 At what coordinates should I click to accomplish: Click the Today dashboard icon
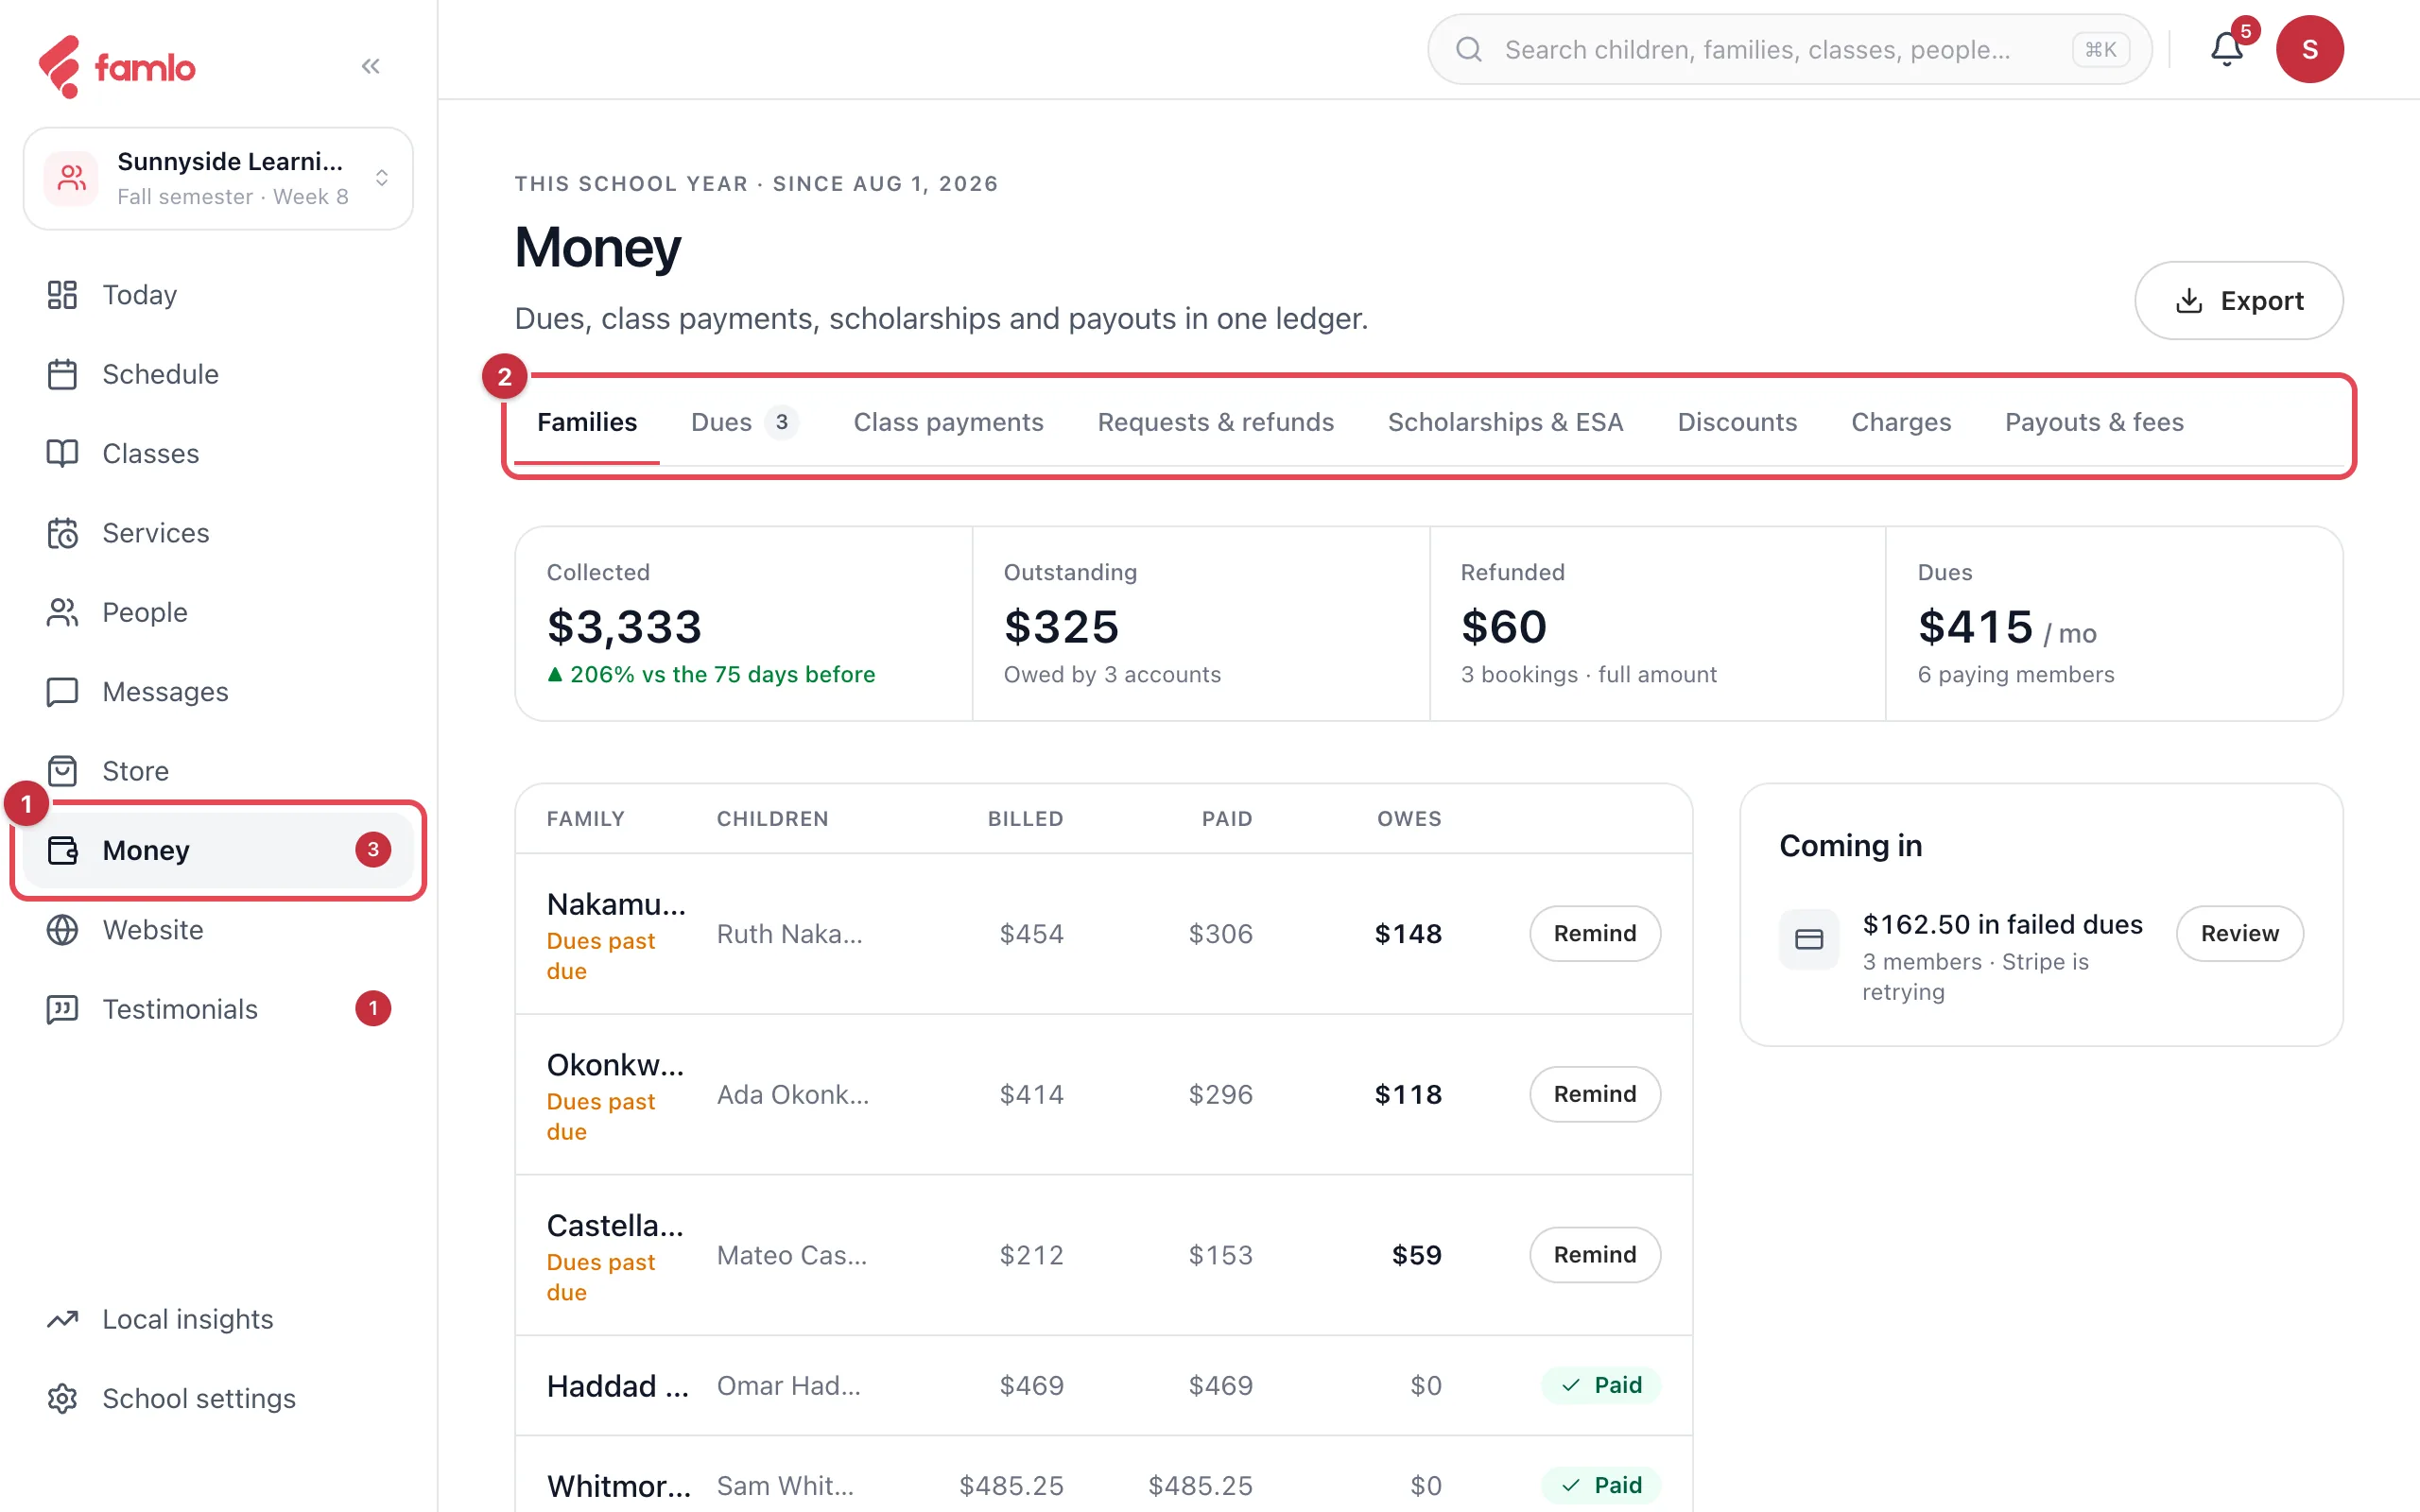[x=62, y=295]
